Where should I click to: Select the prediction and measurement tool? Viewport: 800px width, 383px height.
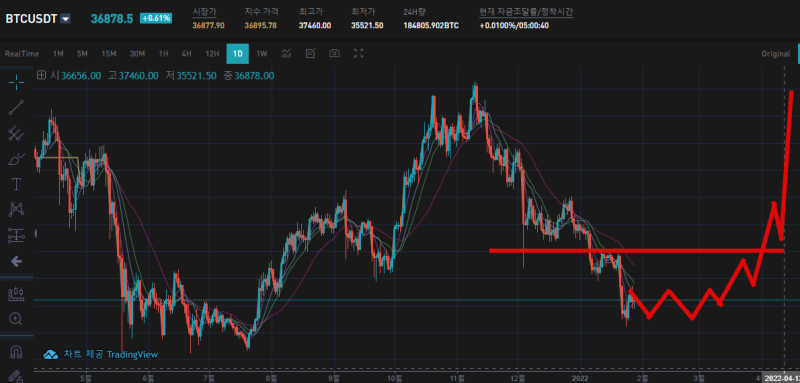click(16, 235)
